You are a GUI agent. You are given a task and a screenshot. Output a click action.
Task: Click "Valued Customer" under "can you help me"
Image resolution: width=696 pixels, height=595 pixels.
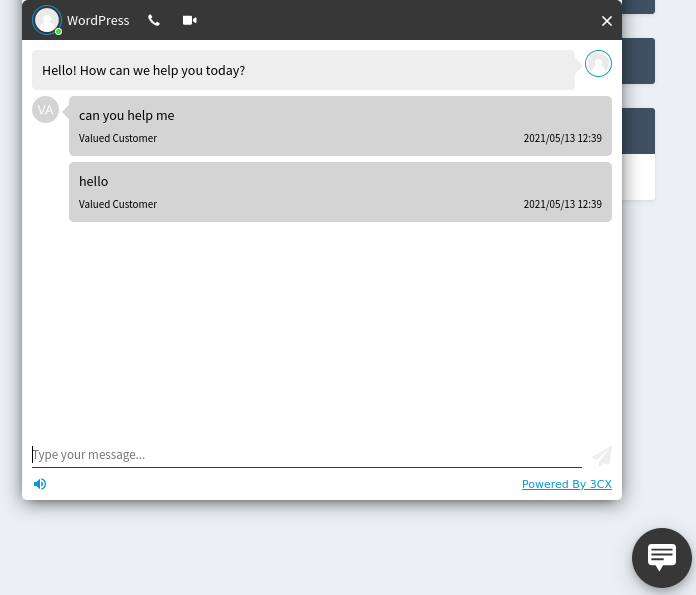point(118,138)
